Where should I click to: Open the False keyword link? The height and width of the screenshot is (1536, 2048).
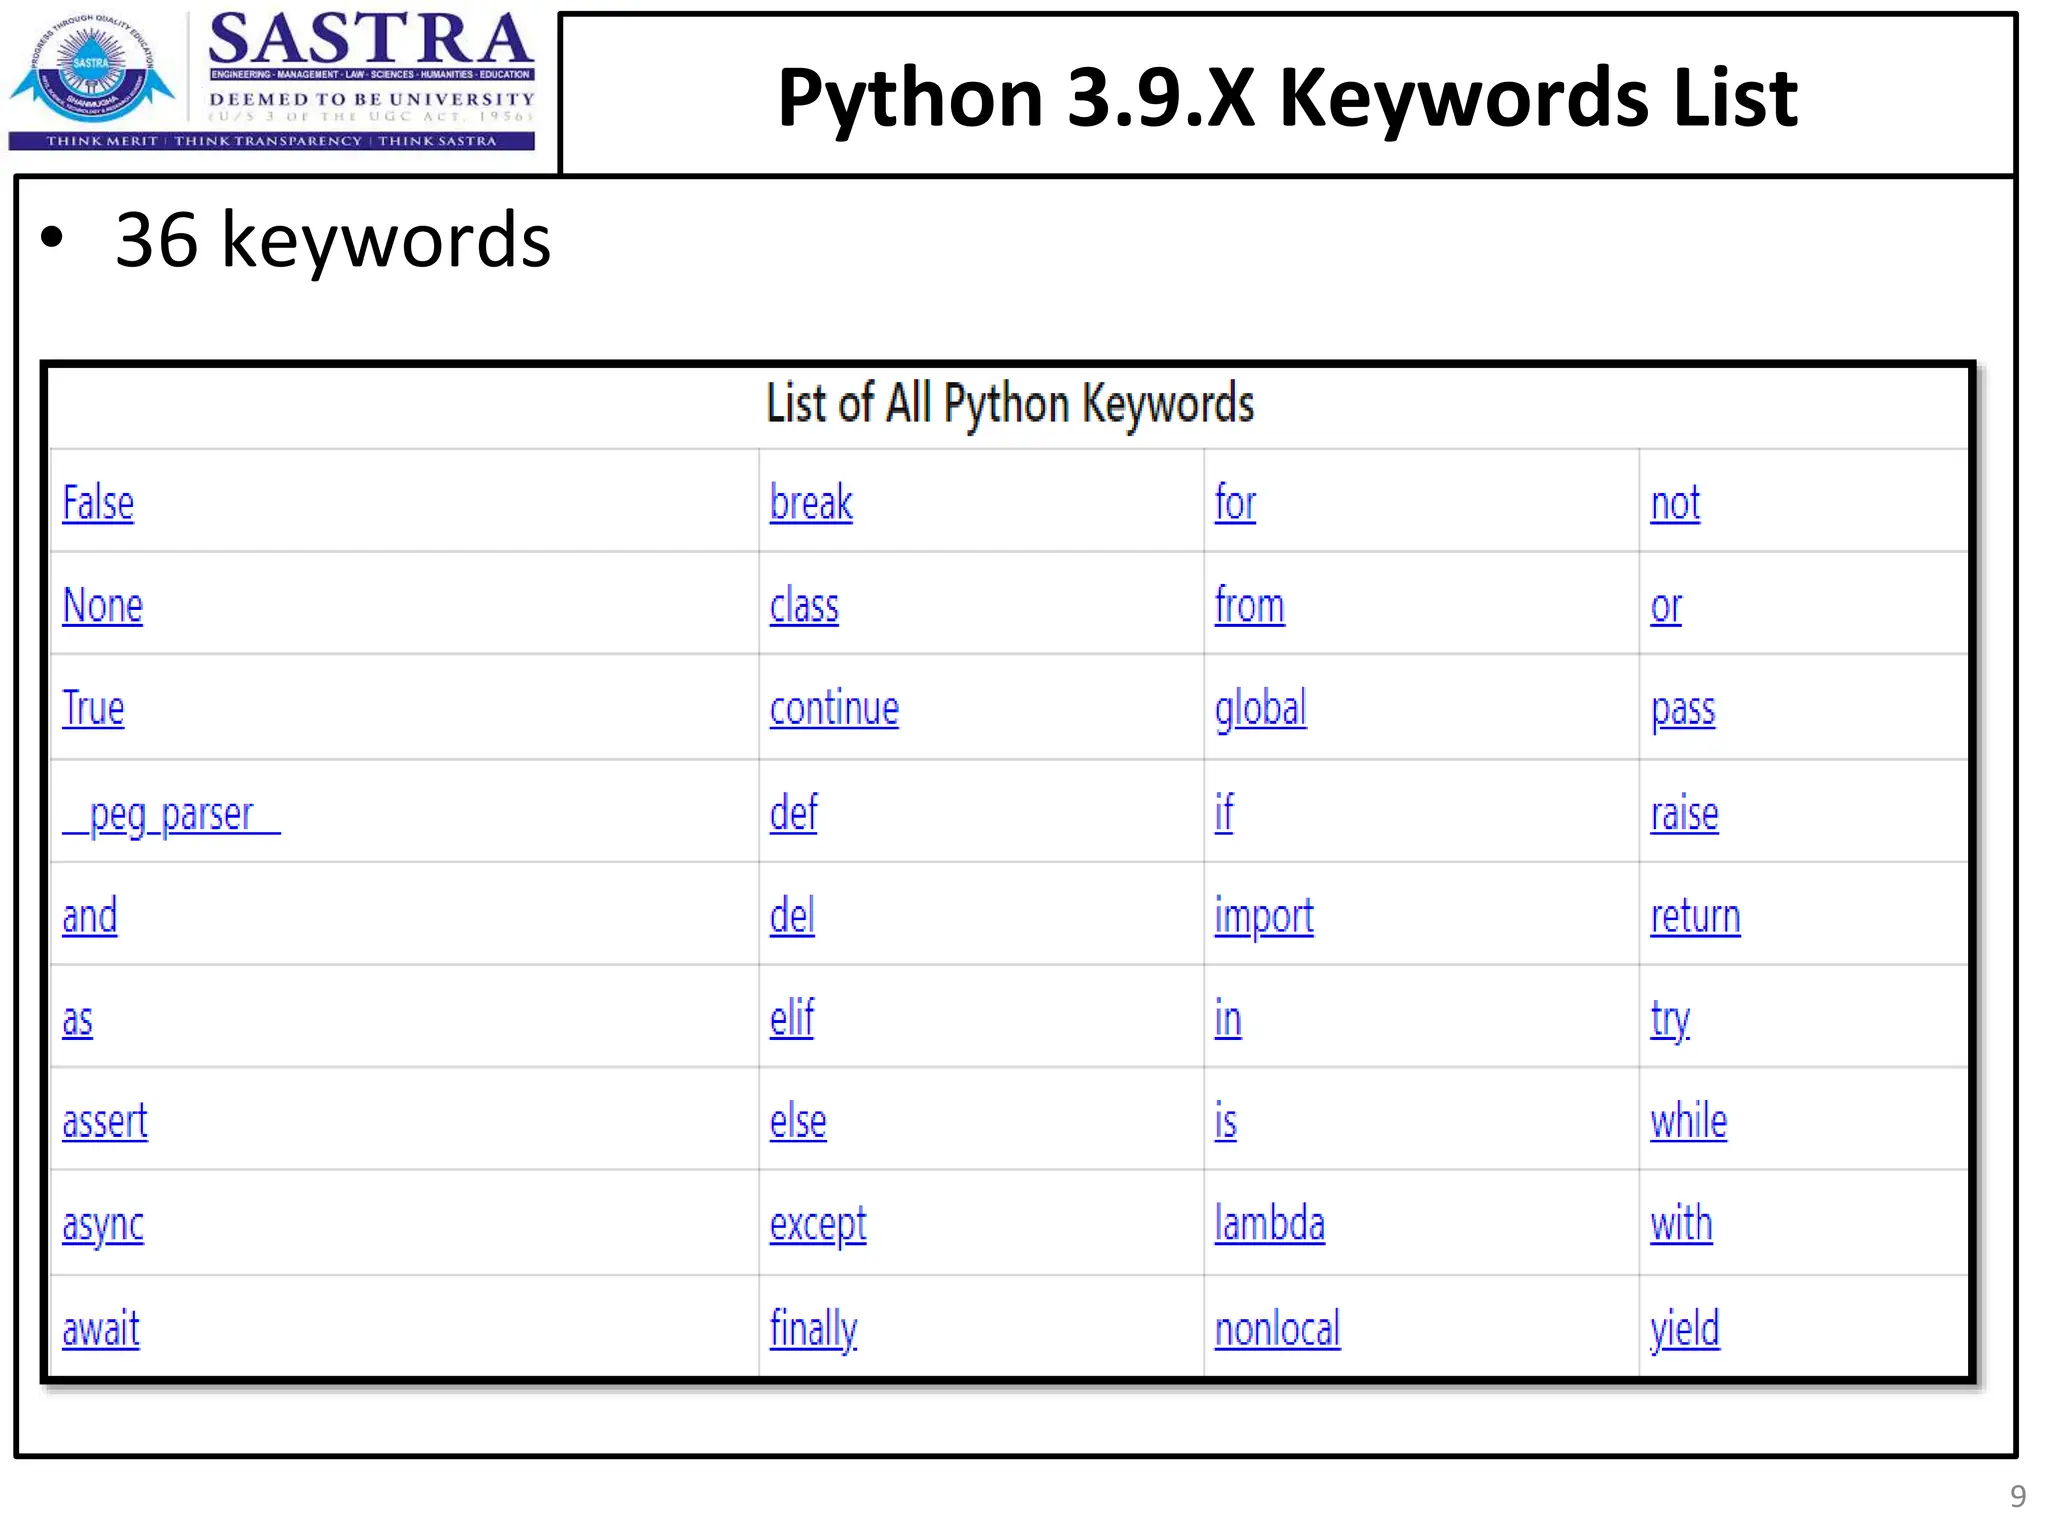98,503
